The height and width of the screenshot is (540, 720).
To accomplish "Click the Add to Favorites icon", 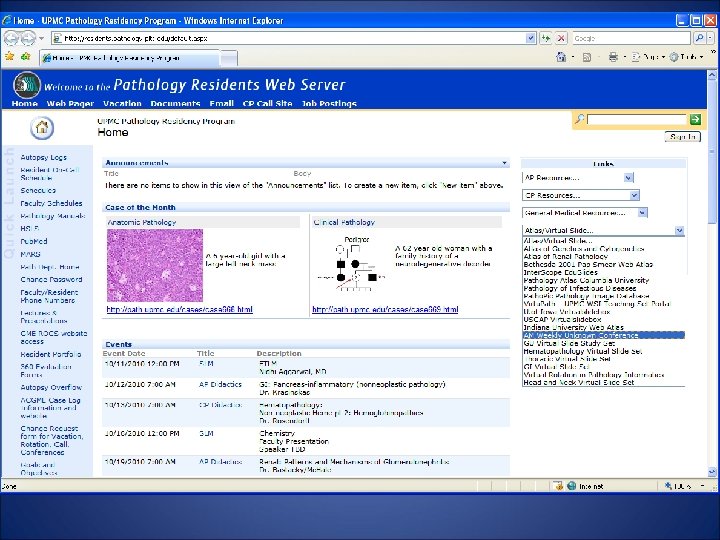I will coord(26,56).
